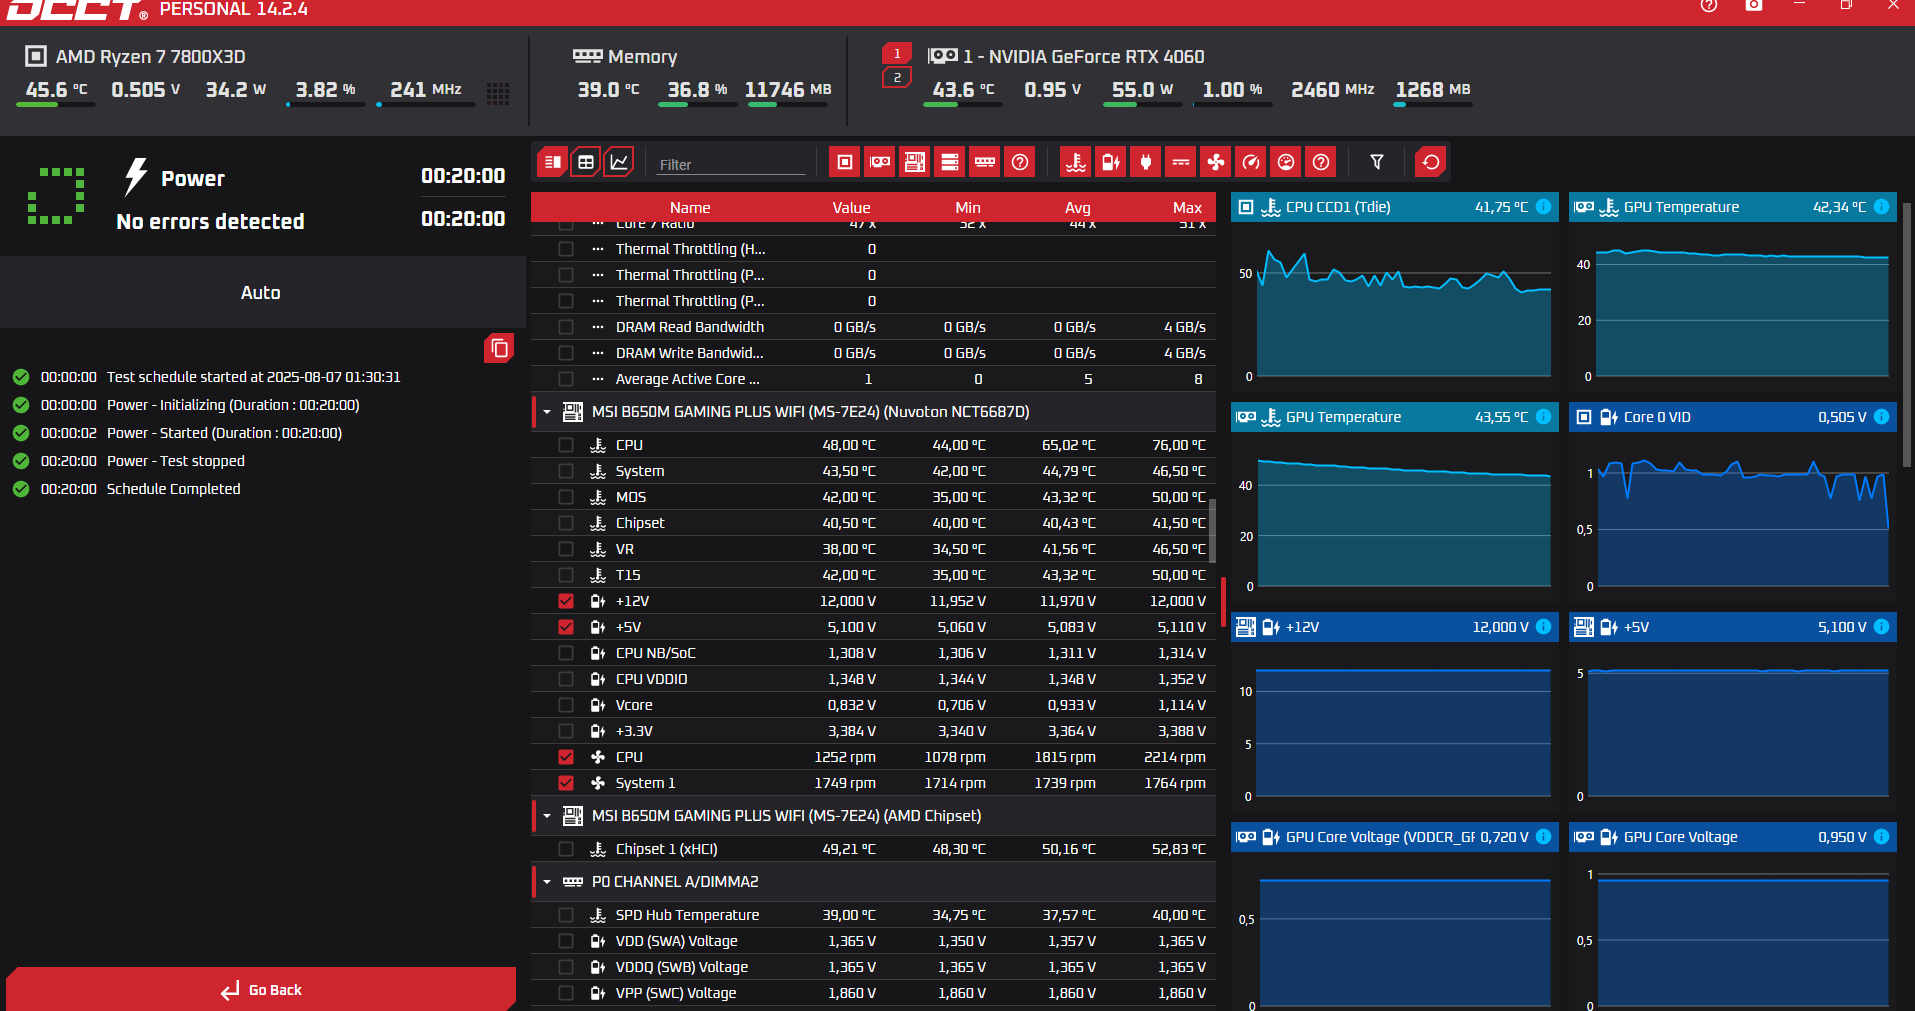Copy the test log with red icon
The height and width of the screenshot is (1011, 1915).
(499, 348)
